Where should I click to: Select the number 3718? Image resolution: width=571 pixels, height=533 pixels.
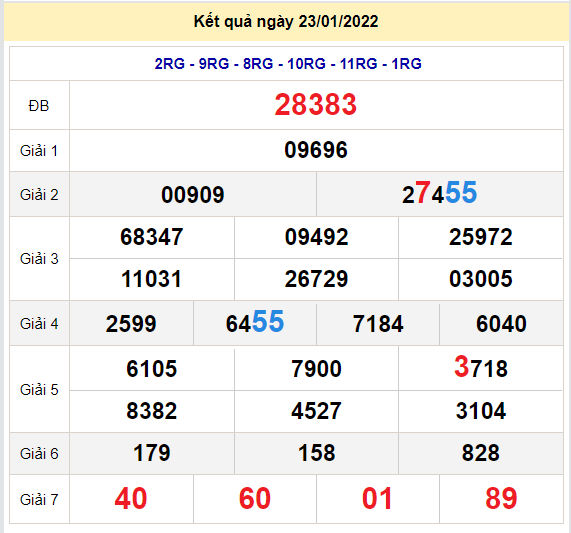[481, 367]
